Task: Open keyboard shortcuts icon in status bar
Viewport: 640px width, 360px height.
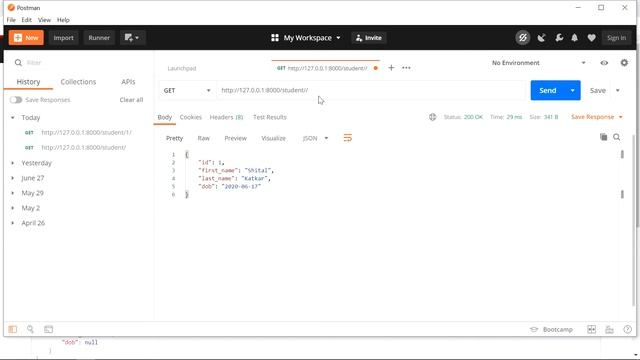Action: point(609,329)
